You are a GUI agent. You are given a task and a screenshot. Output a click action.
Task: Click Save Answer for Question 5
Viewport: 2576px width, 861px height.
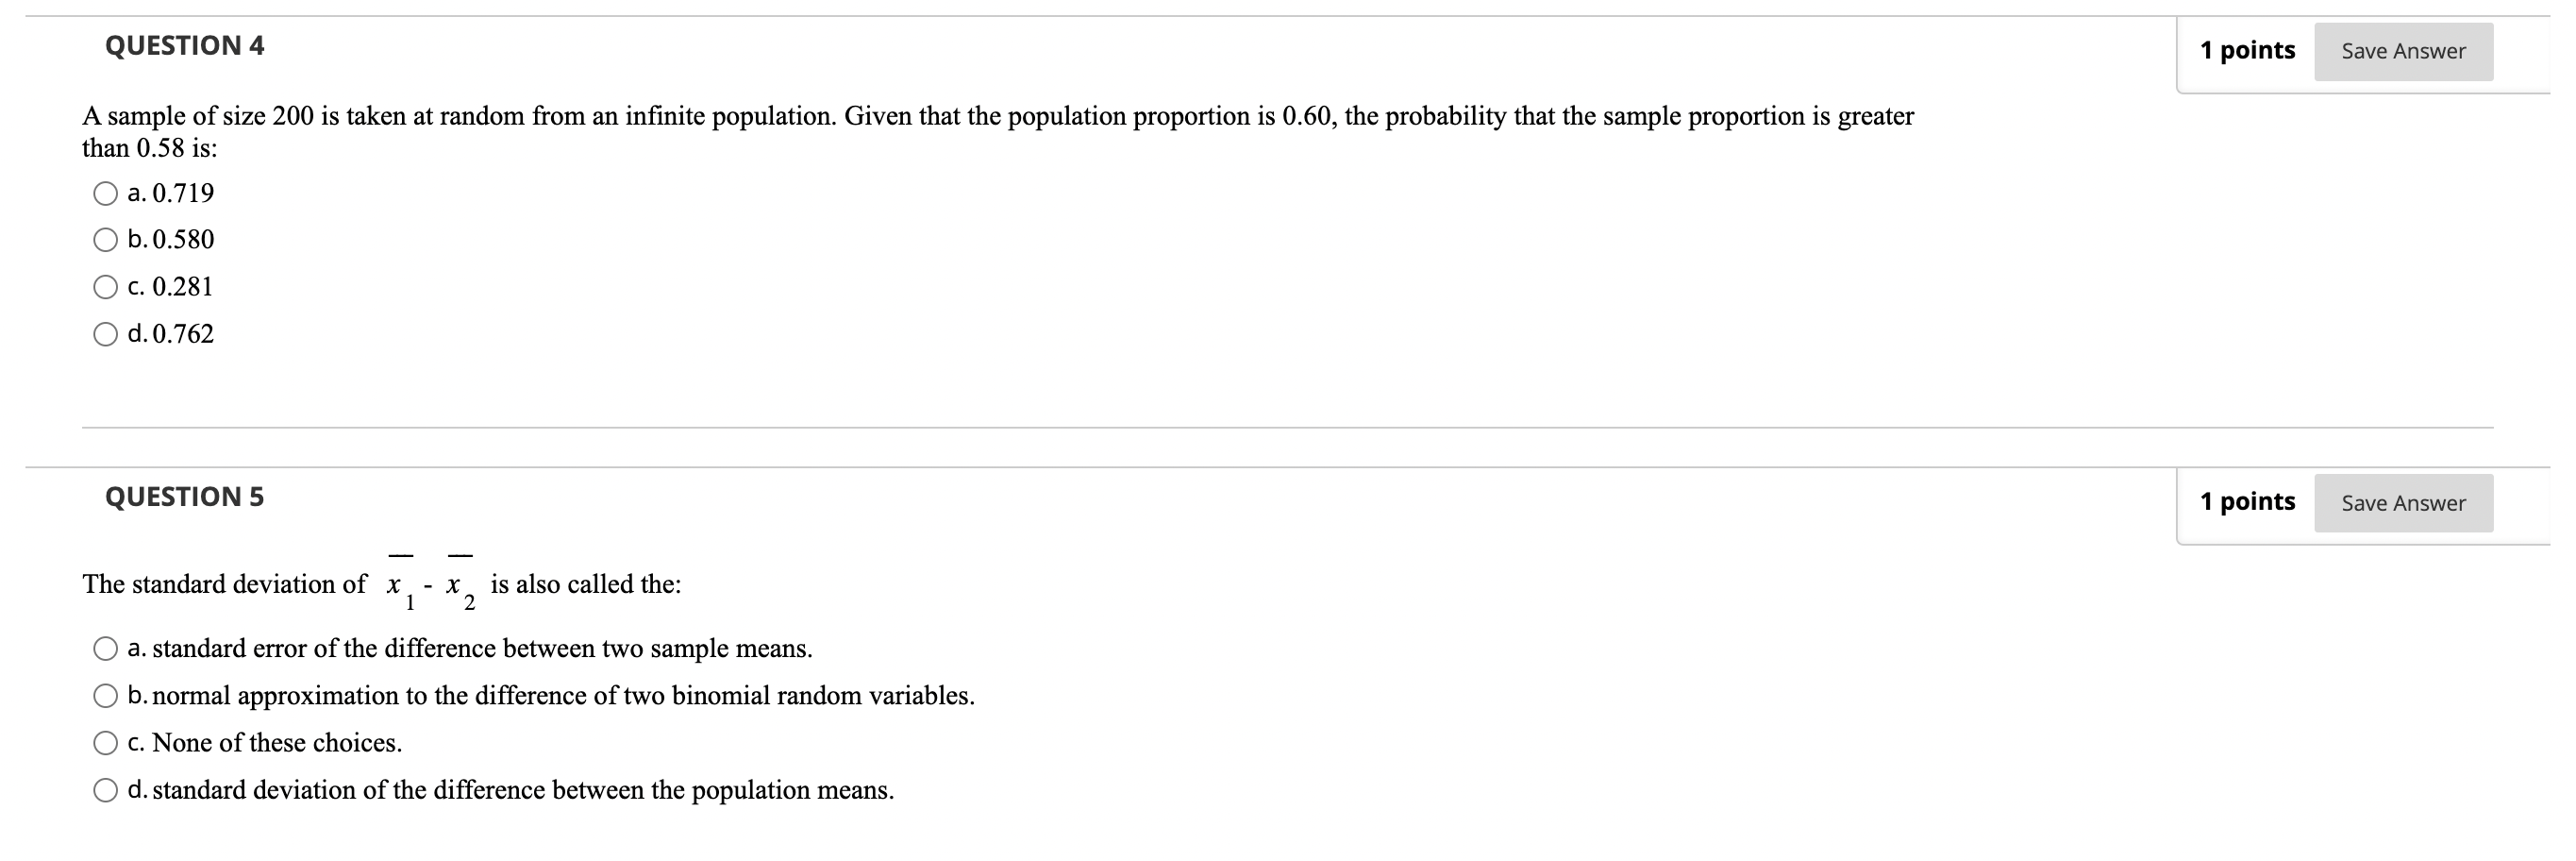click(x=2404, y=503)
